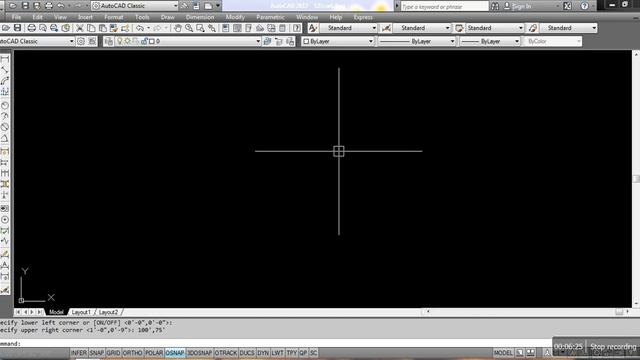640x360 pixels.
Task: Open the Properties palette icon
Action: click(225, 28)
